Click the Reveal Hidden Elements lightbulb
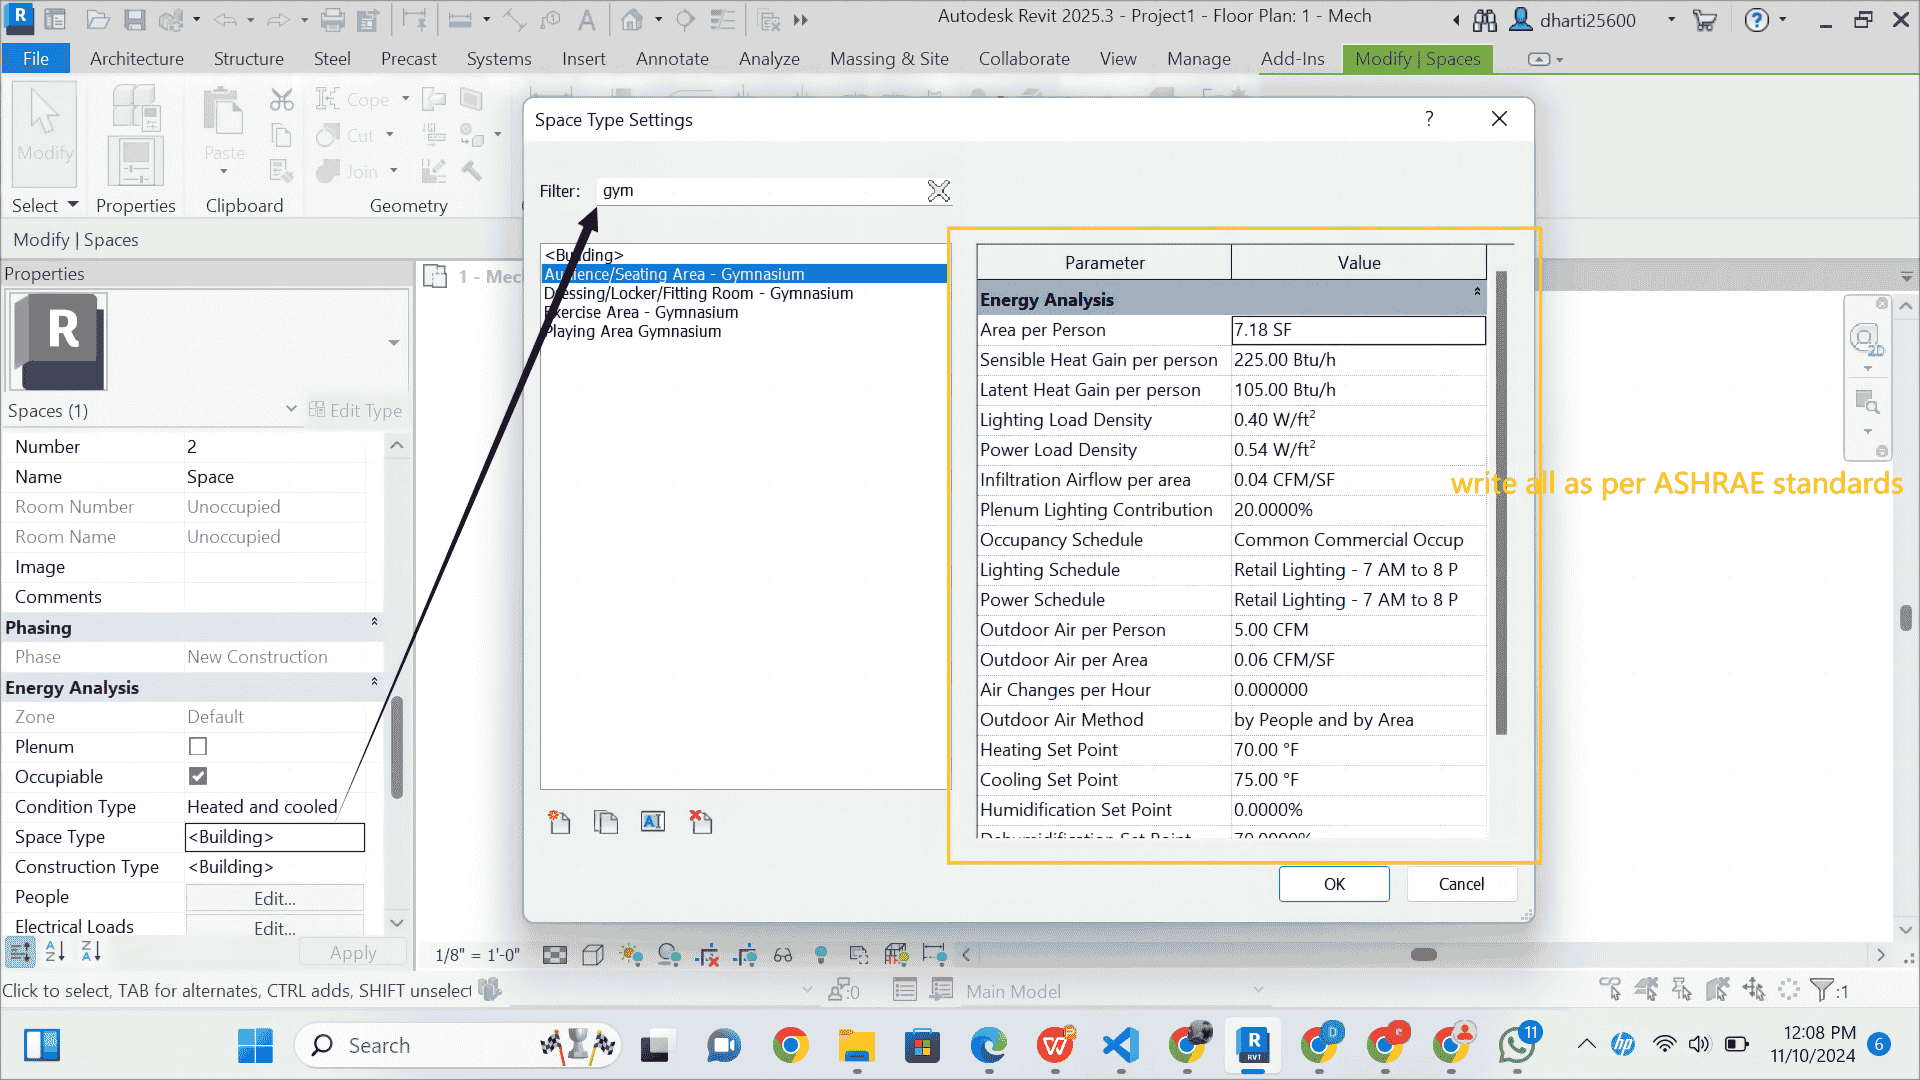Image resolution: width=1920 pixels, height=1080 pixels. pos(821,955)
